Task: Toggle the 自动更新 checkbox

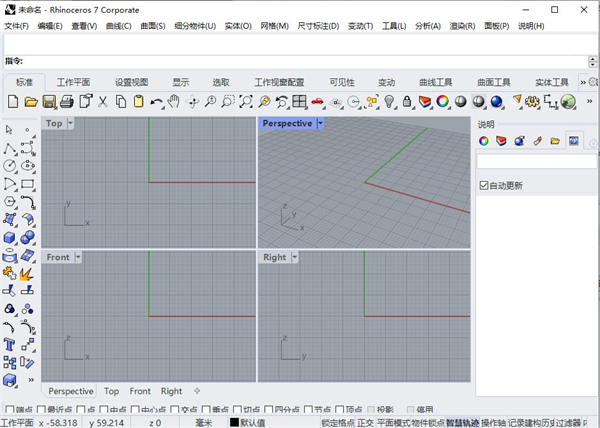Action: (x=484, y=185)
